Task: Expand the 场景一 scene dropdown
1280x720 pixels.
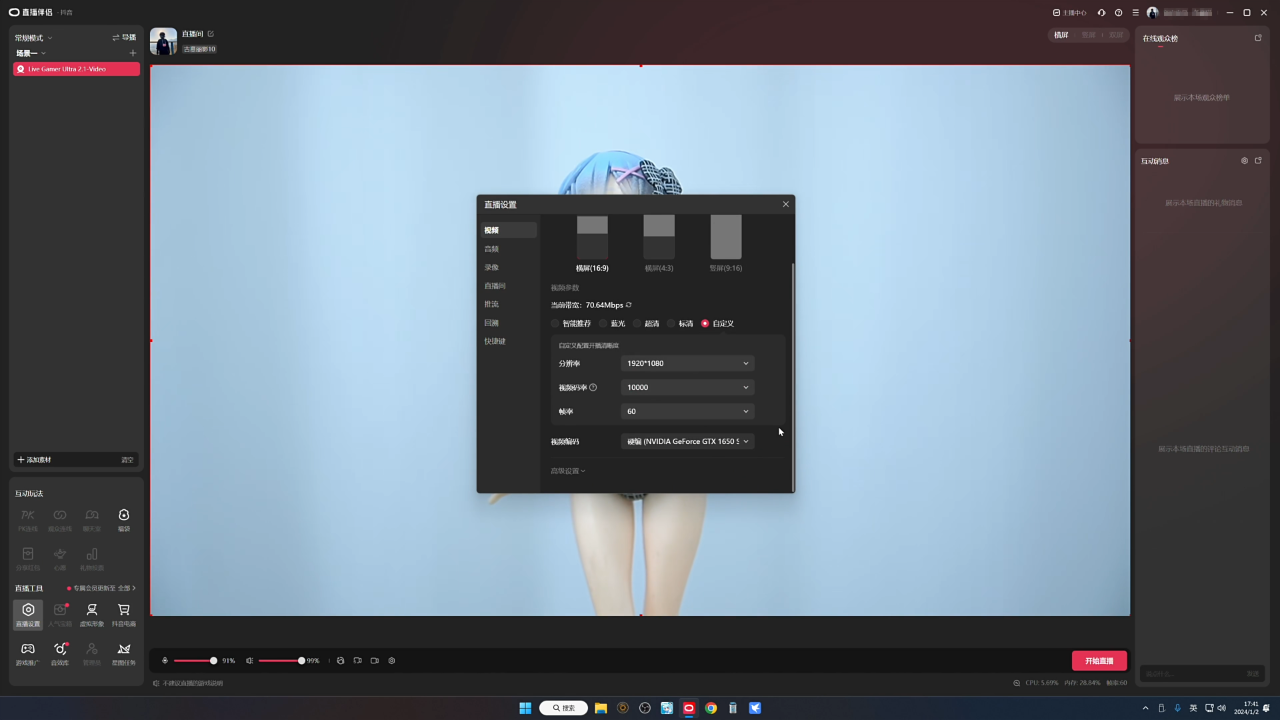Action: (x=31, y=53)
